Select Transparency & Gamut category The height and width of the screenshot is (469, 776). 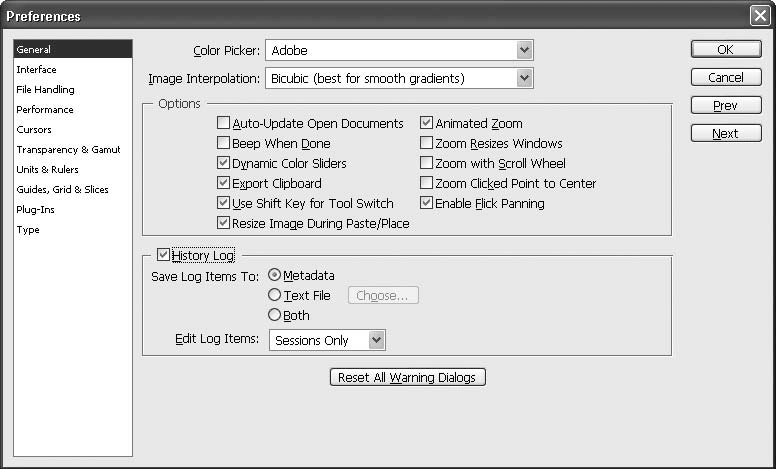68,150
